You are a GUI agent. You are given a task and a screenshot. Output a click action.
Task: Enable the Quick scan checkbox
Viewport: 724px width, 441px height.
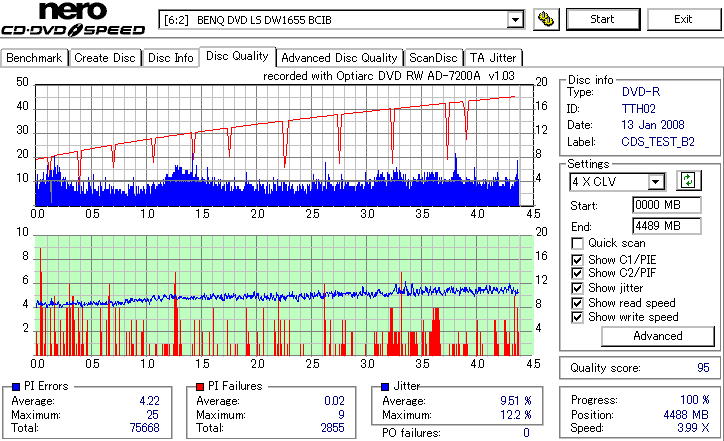577,243
